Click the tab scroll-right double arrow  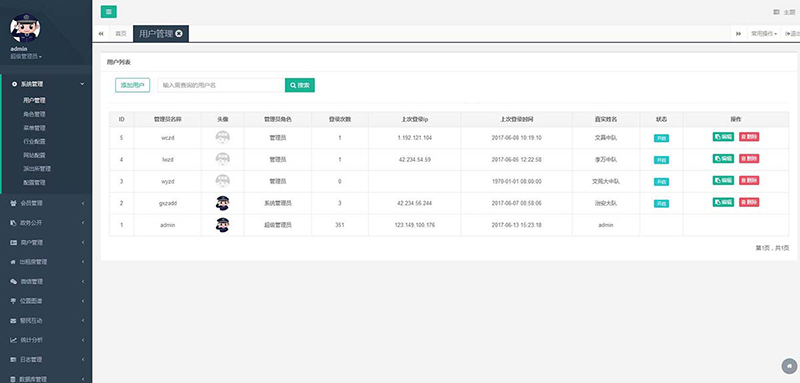(x=738, y=34)
